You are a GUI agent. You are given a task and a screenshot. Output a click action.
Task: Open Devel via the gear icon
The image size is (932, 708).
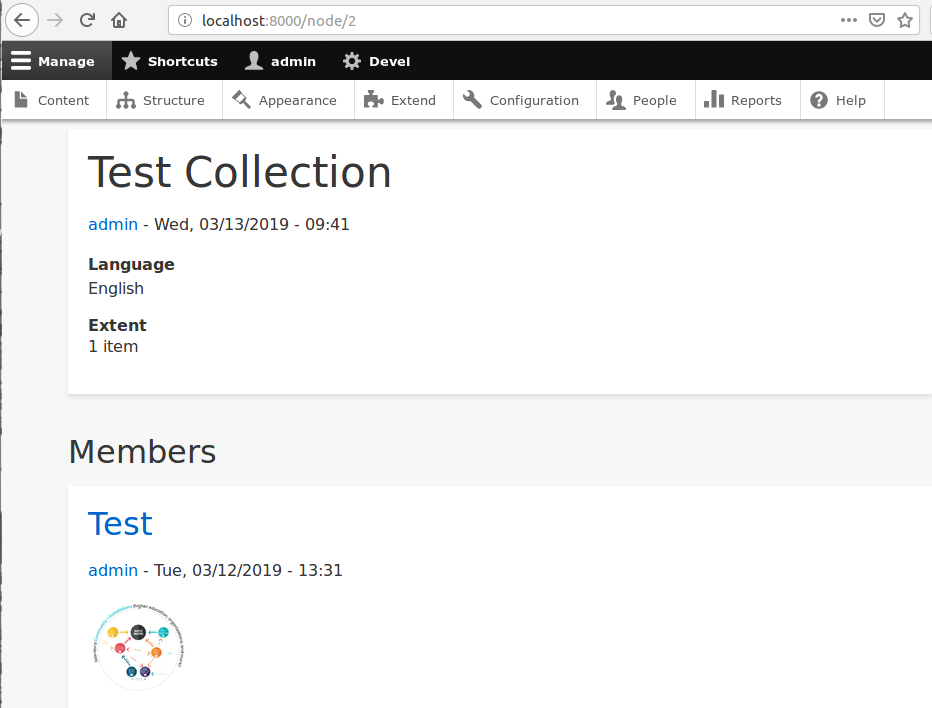point(350,60)
